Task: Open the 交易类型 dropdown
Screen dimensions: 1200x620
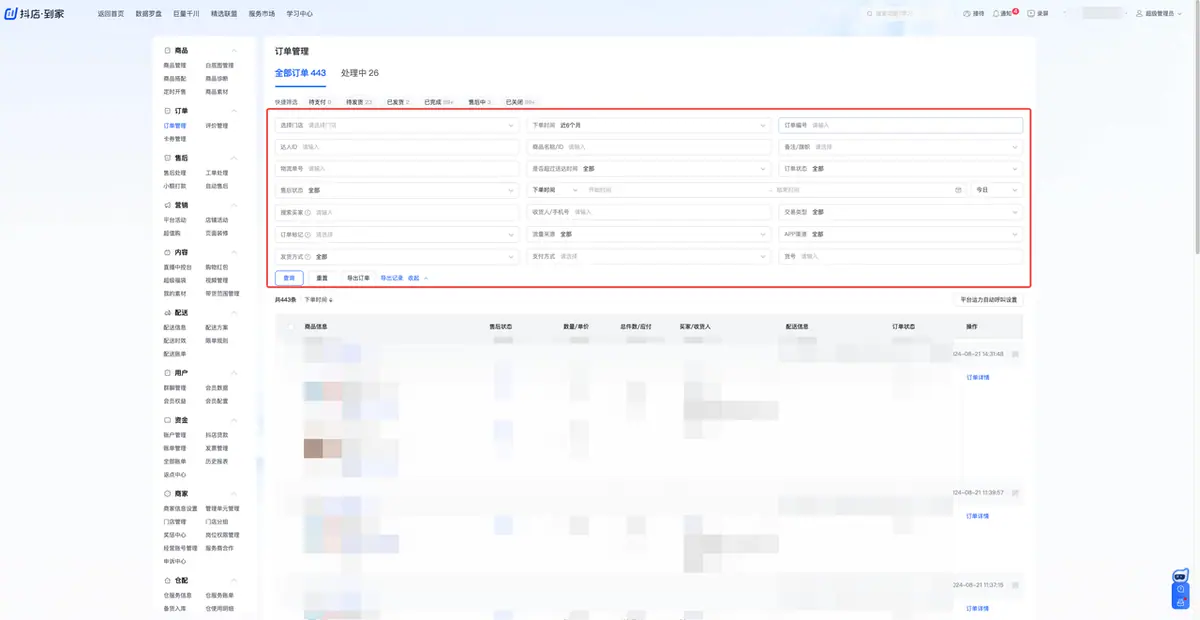Action: [x=901, y=212]
